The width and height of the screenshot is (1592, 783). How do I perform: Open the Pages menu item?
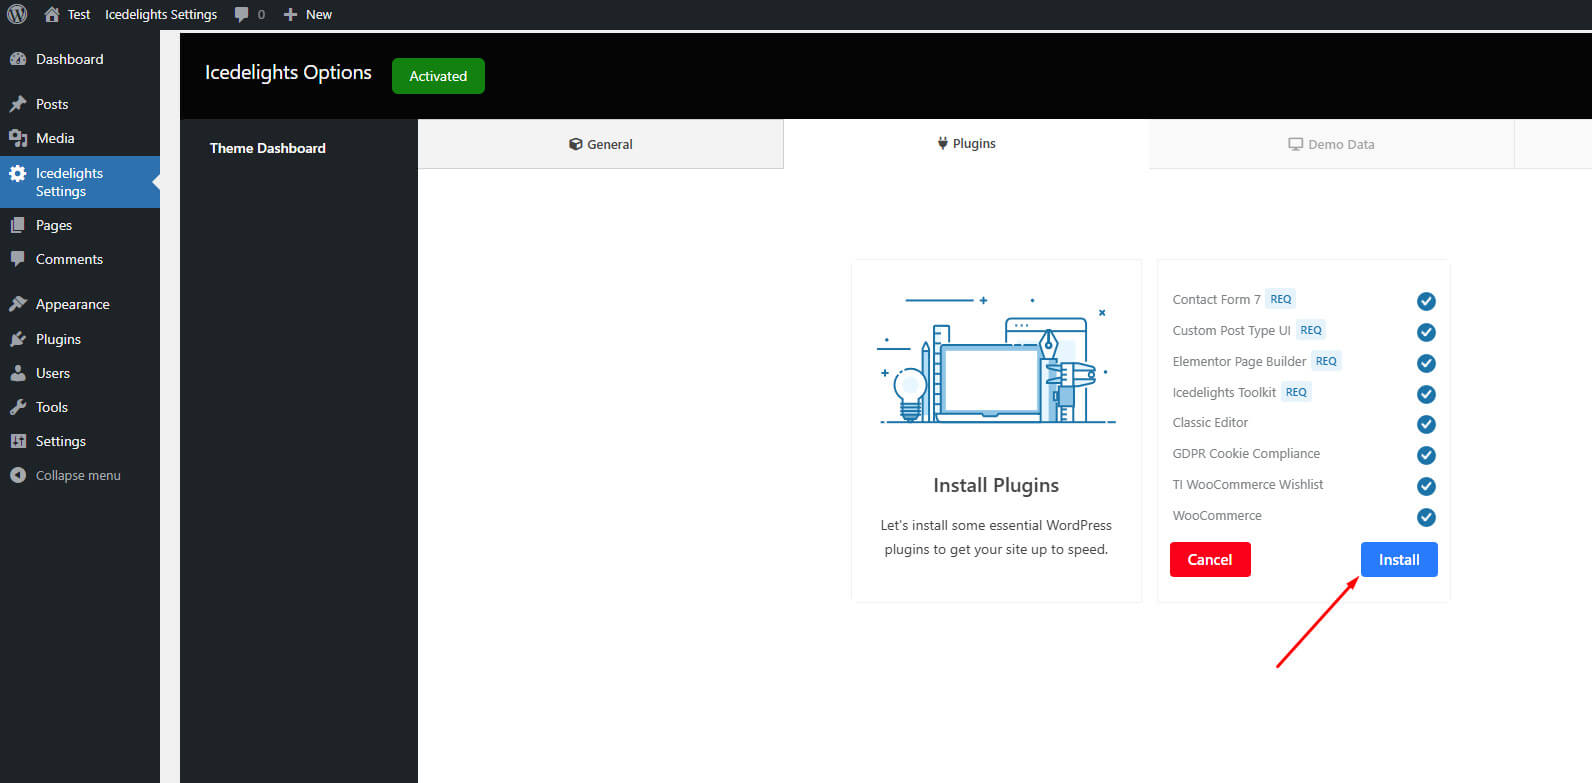[x=80, y=225]
